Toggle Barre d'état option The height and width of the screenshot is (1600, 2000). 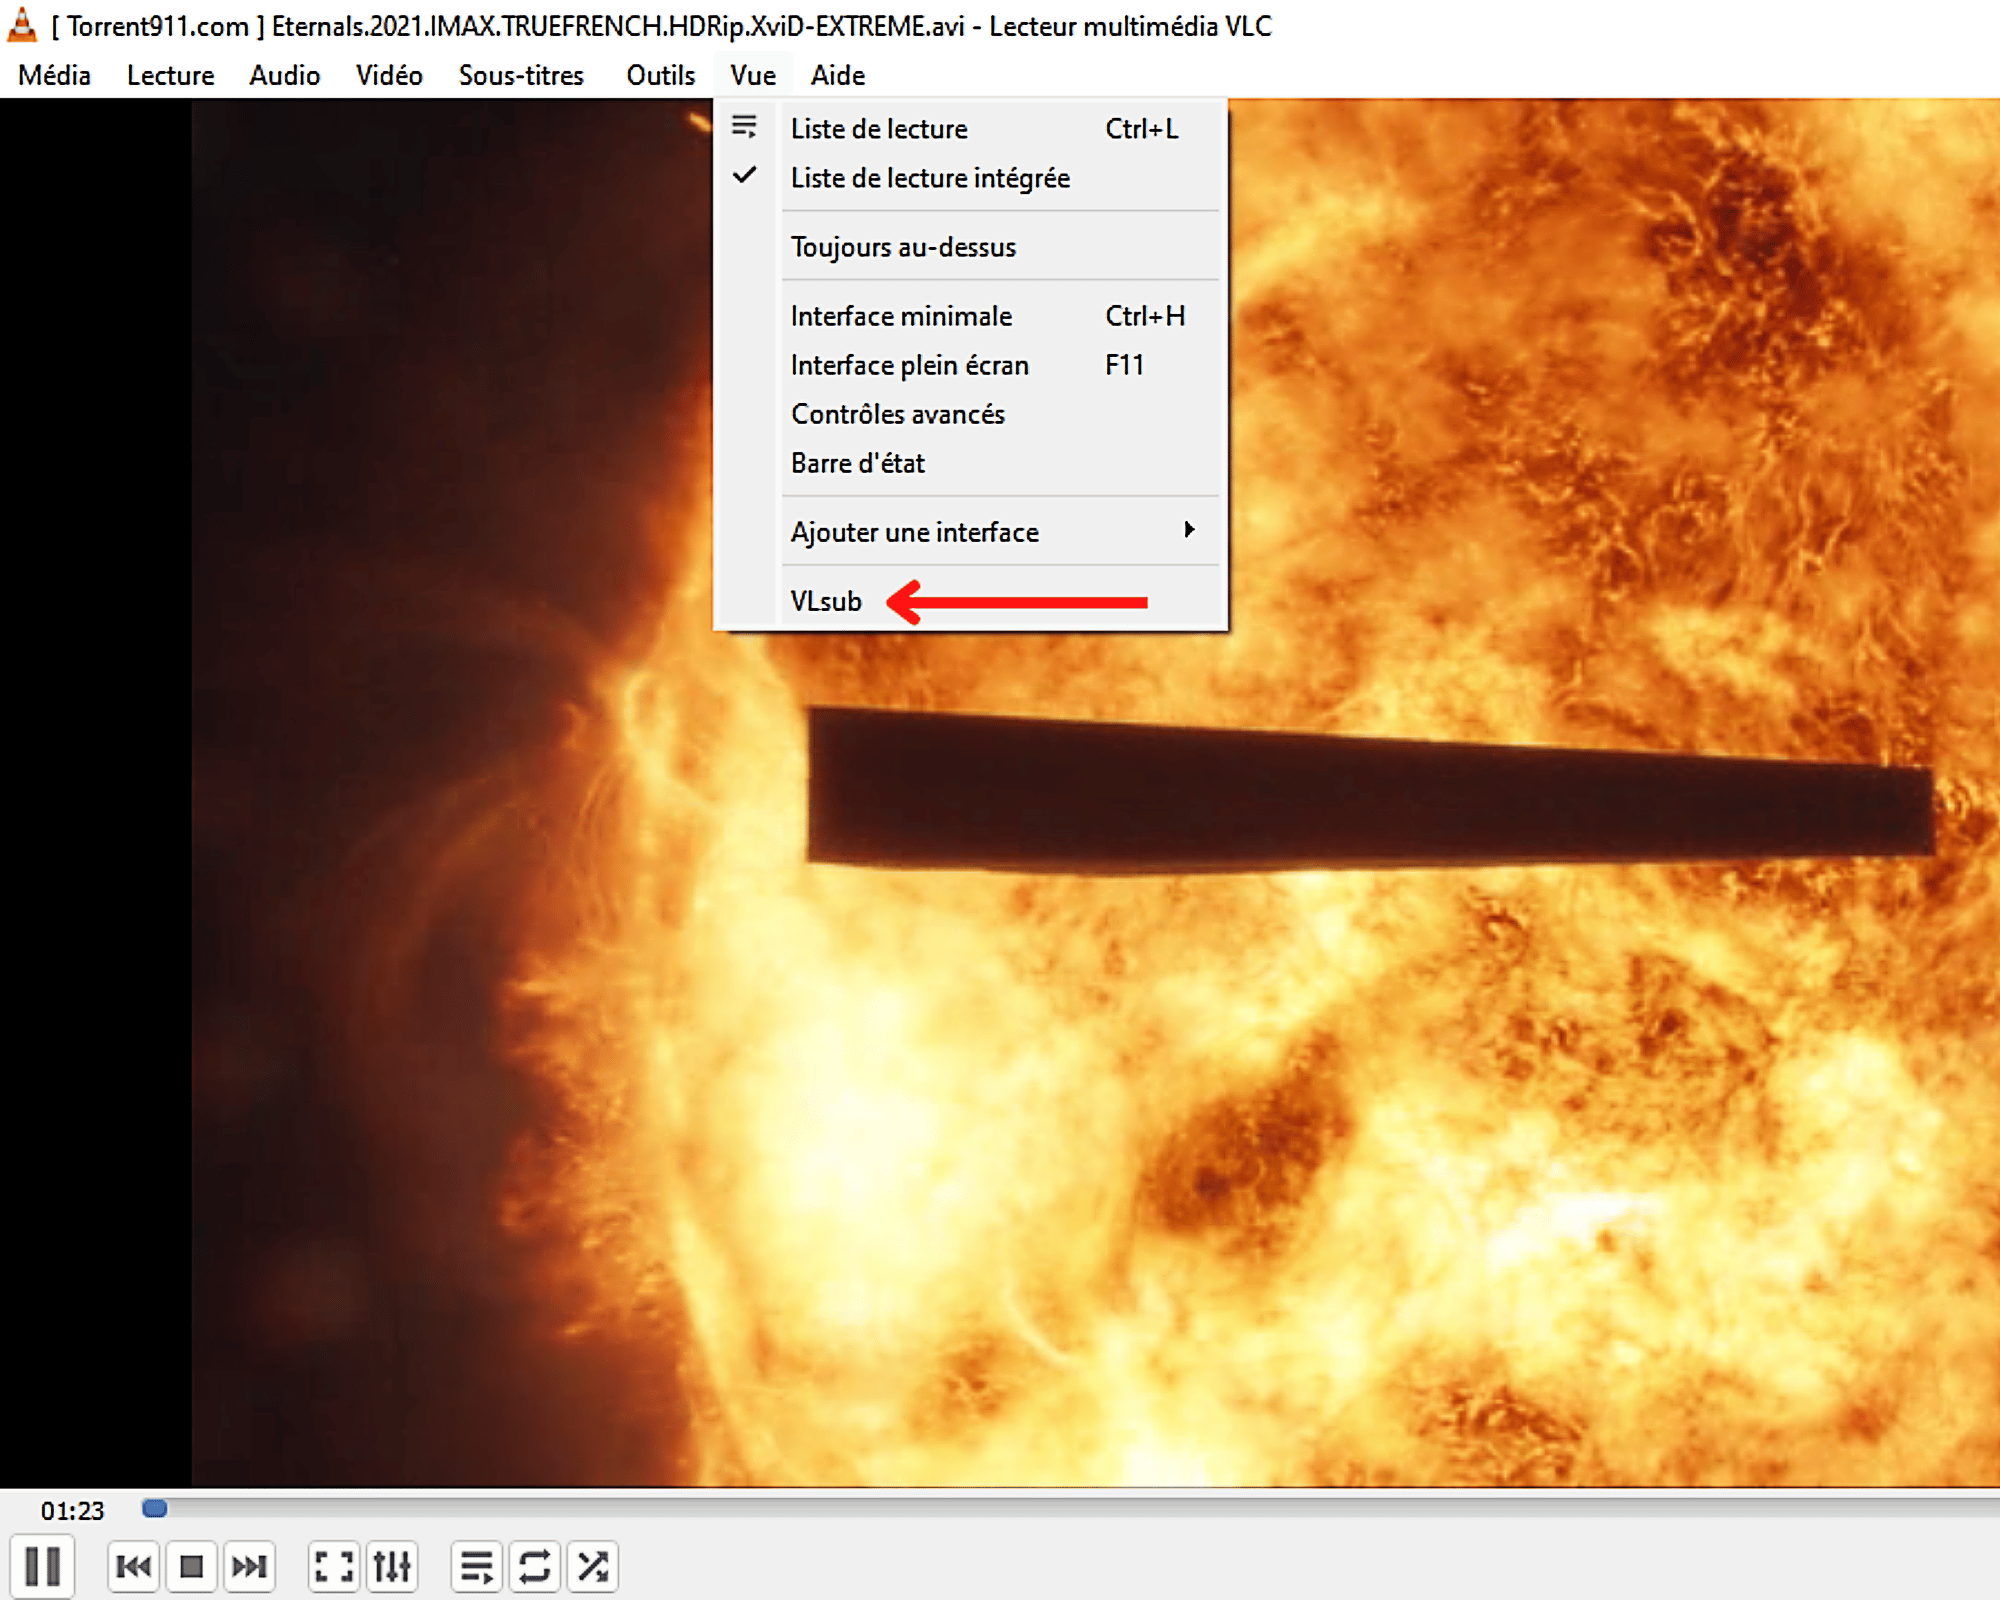(x=971, y=463)
